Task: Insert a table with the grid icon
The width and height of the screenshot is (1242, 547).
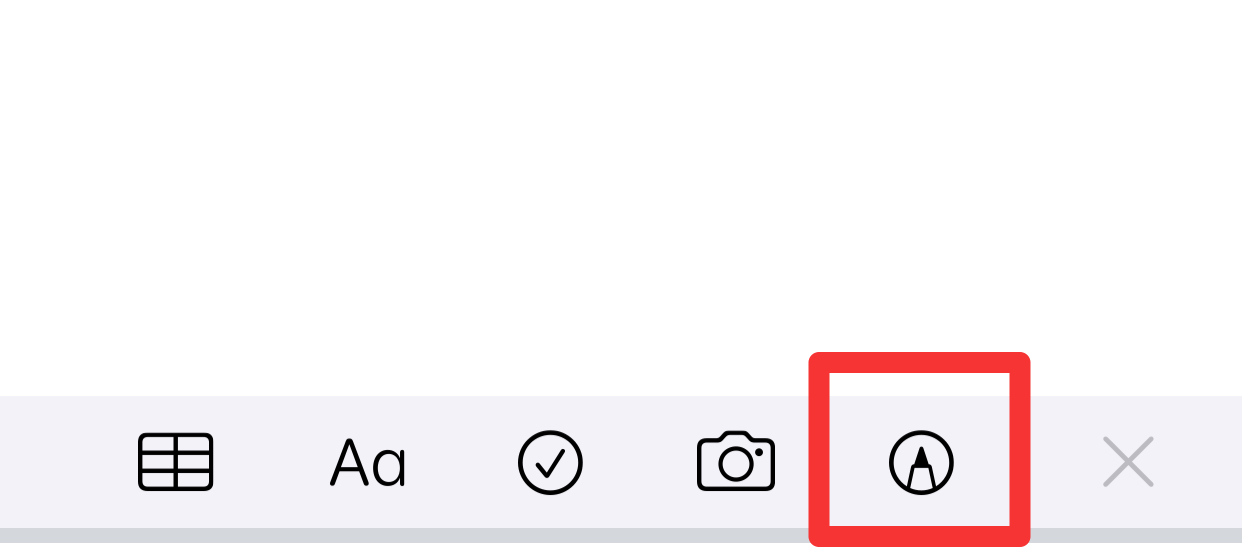Action: point(175,462)
